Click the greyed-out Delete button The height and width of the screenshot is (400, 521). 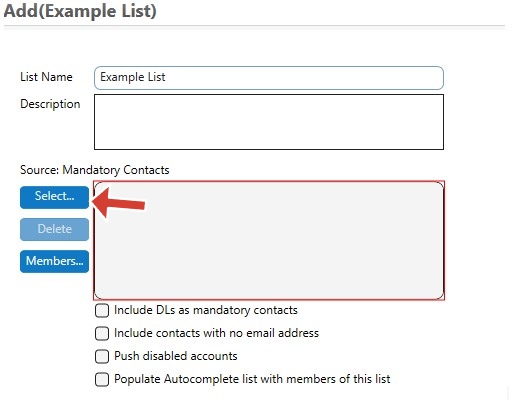(x=54, y=229)
